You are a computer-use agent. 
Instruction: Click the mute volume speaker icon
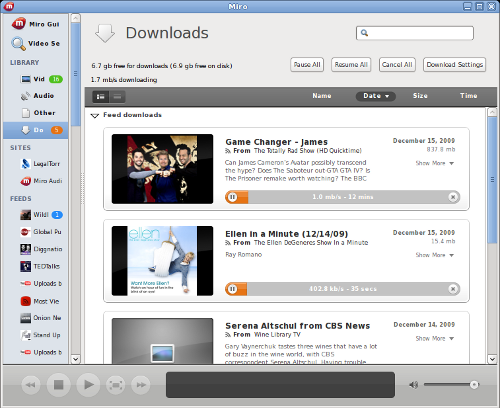413,385
